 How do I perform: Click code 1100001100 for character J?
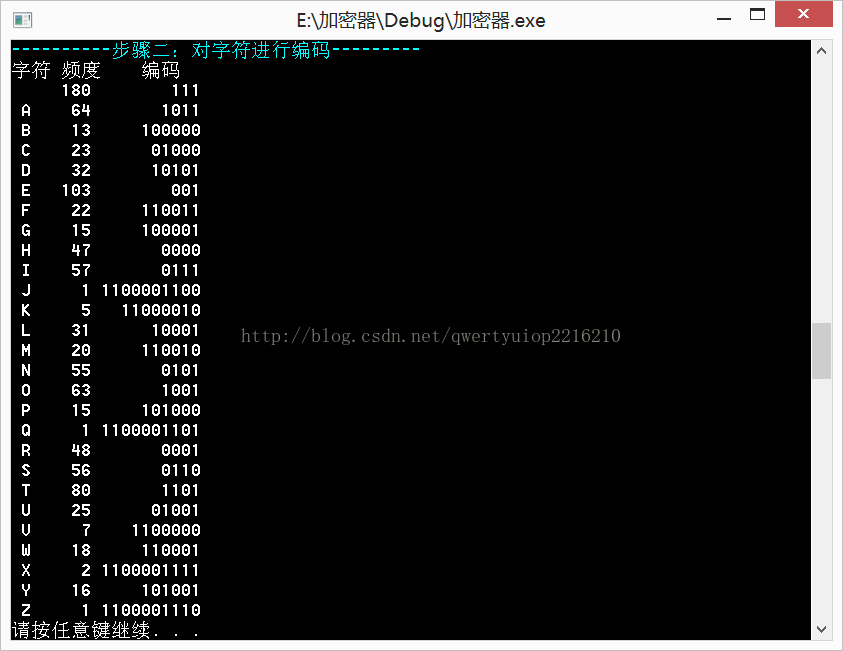tap(151, 290)
